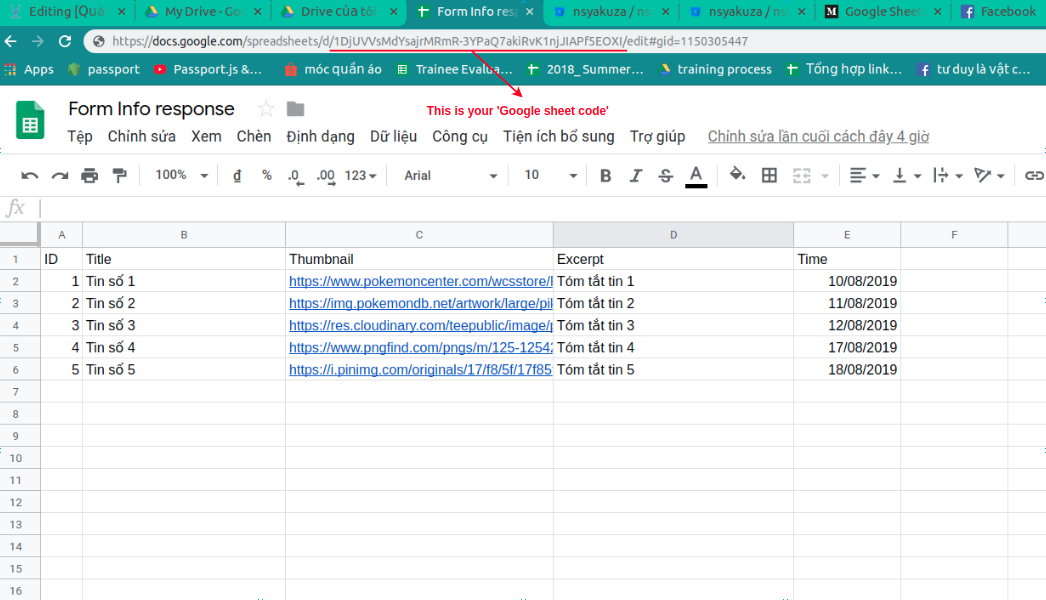
Task: Open pngfind.com thumbnail link
Action: point(421,347)
